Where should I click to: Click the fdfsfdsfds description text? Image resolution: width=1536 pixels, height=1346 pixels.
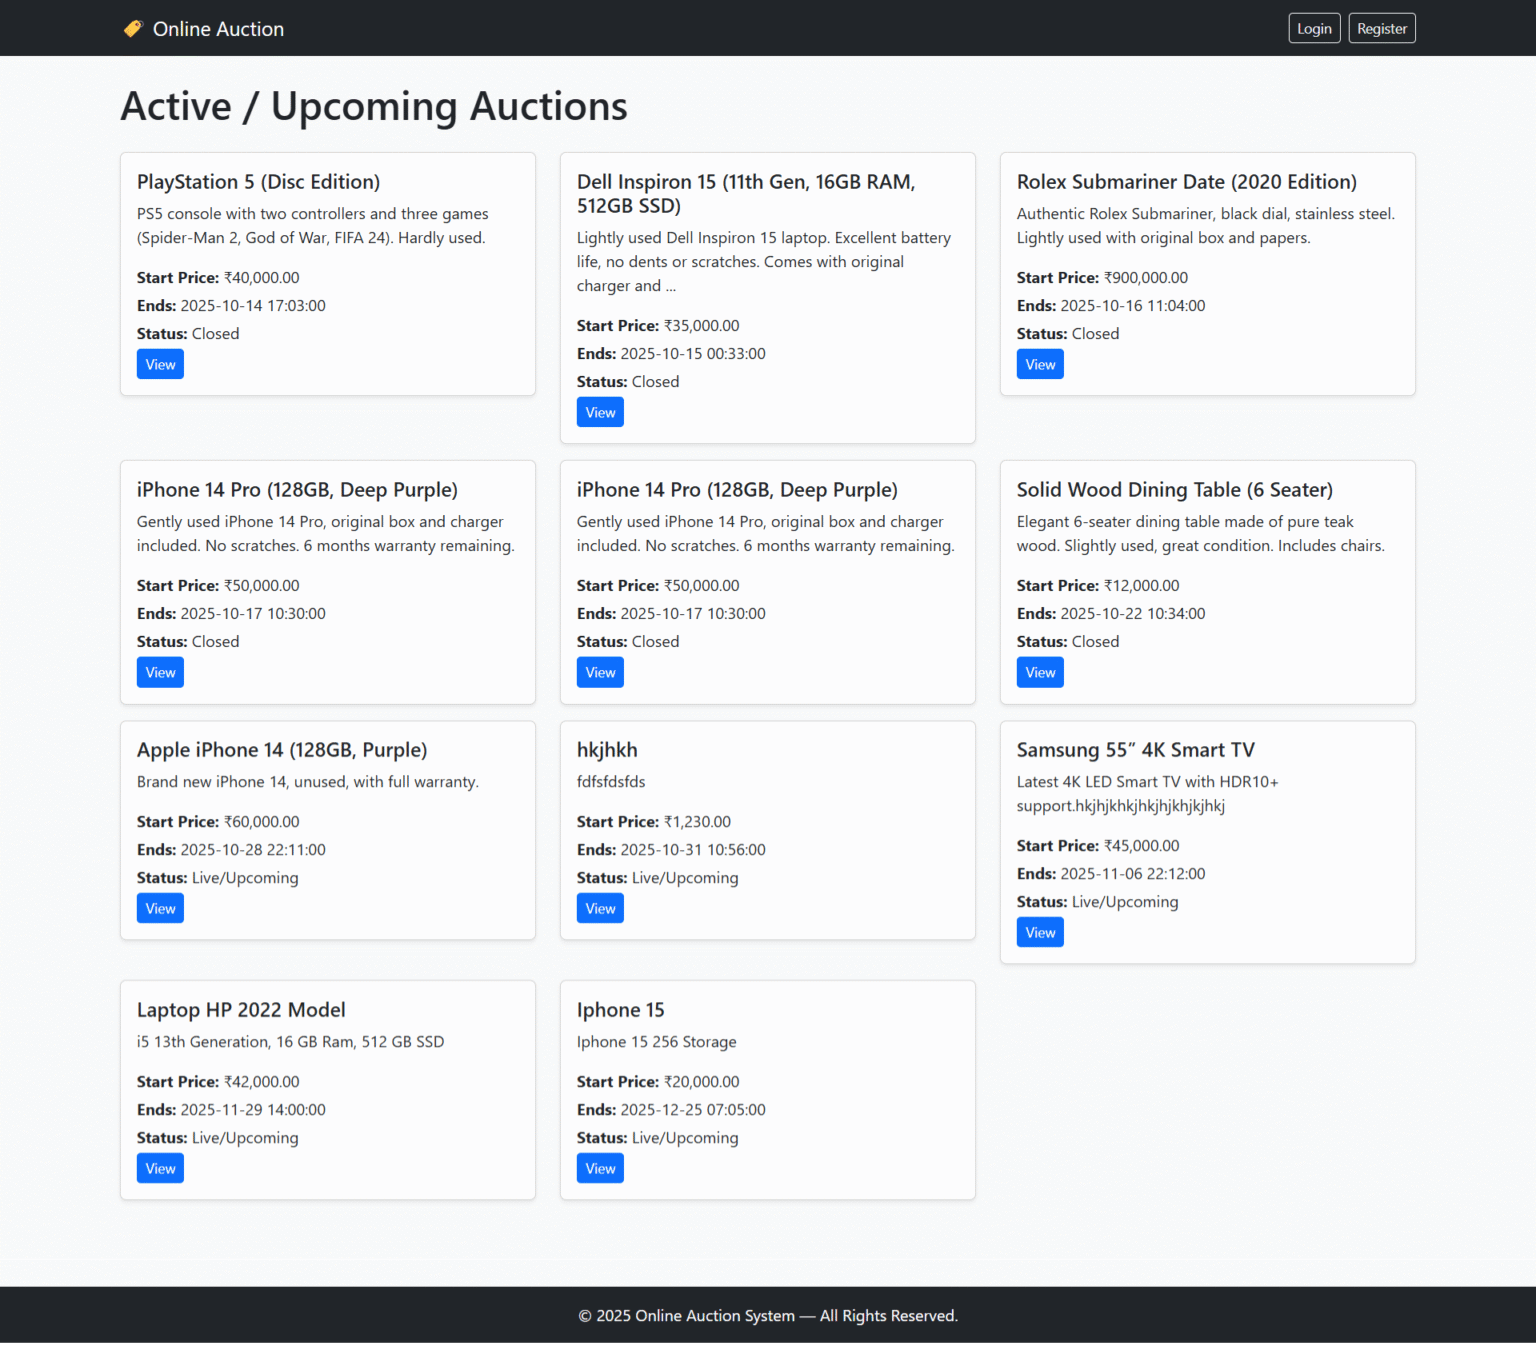click(x=611, y=782)
